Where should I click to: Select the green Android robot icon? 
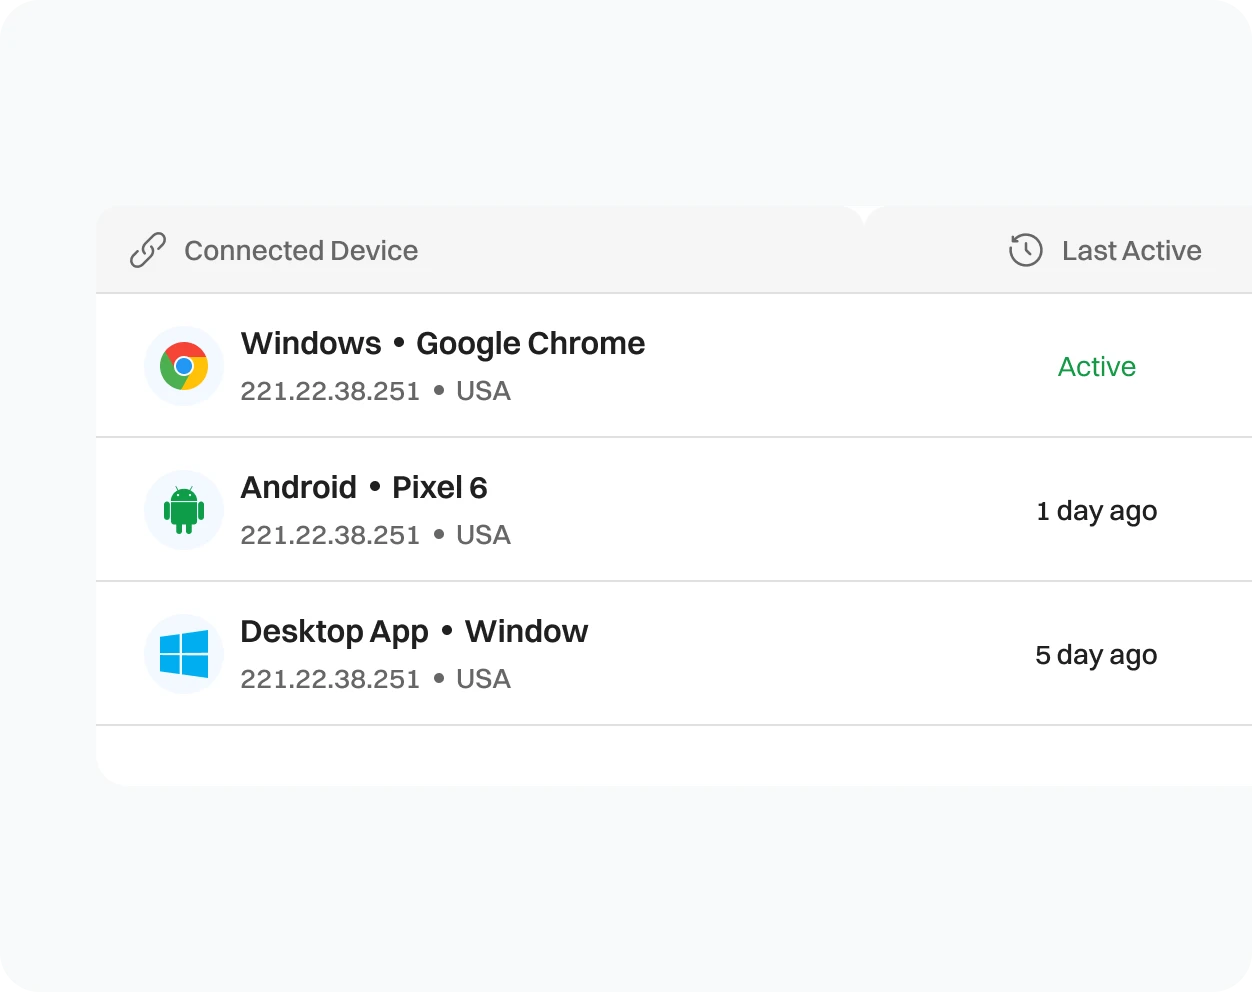[x=183, y=510]
